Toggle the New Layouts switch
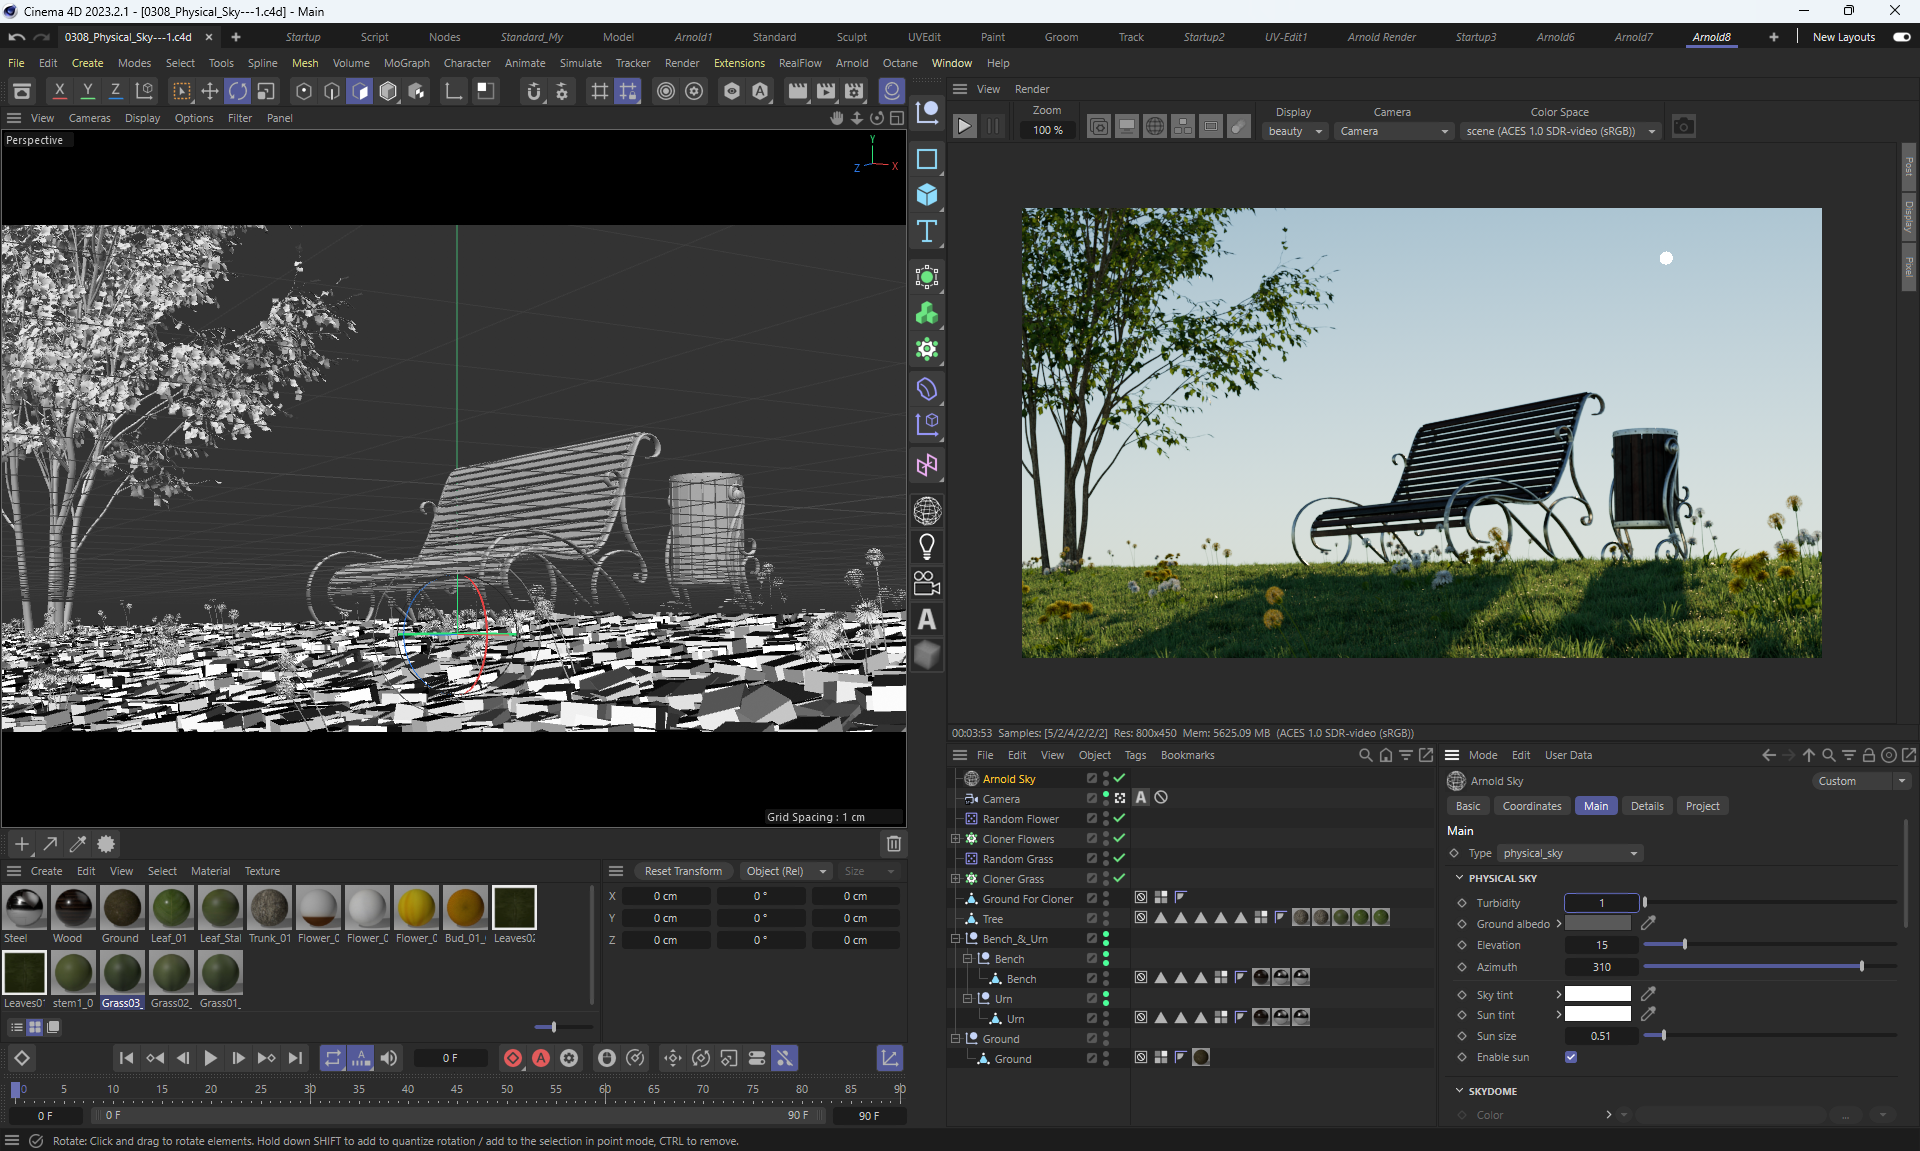This screenshot has width=1920, height=1151. pyautogui.click(x=1902, y=37)
